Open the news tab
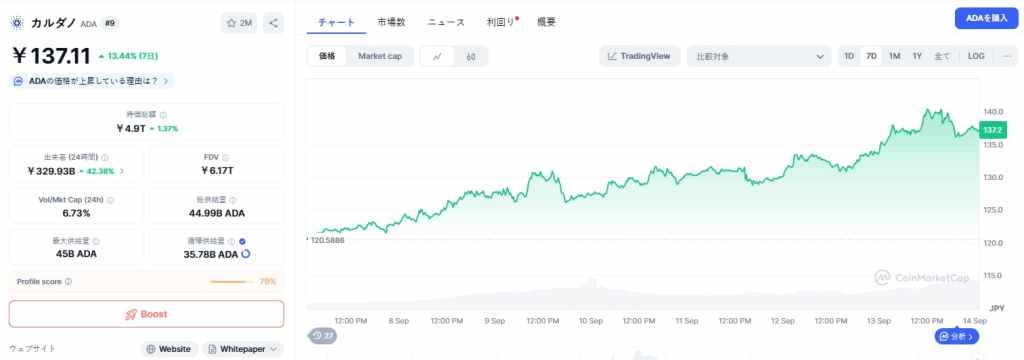 [446, 22]
